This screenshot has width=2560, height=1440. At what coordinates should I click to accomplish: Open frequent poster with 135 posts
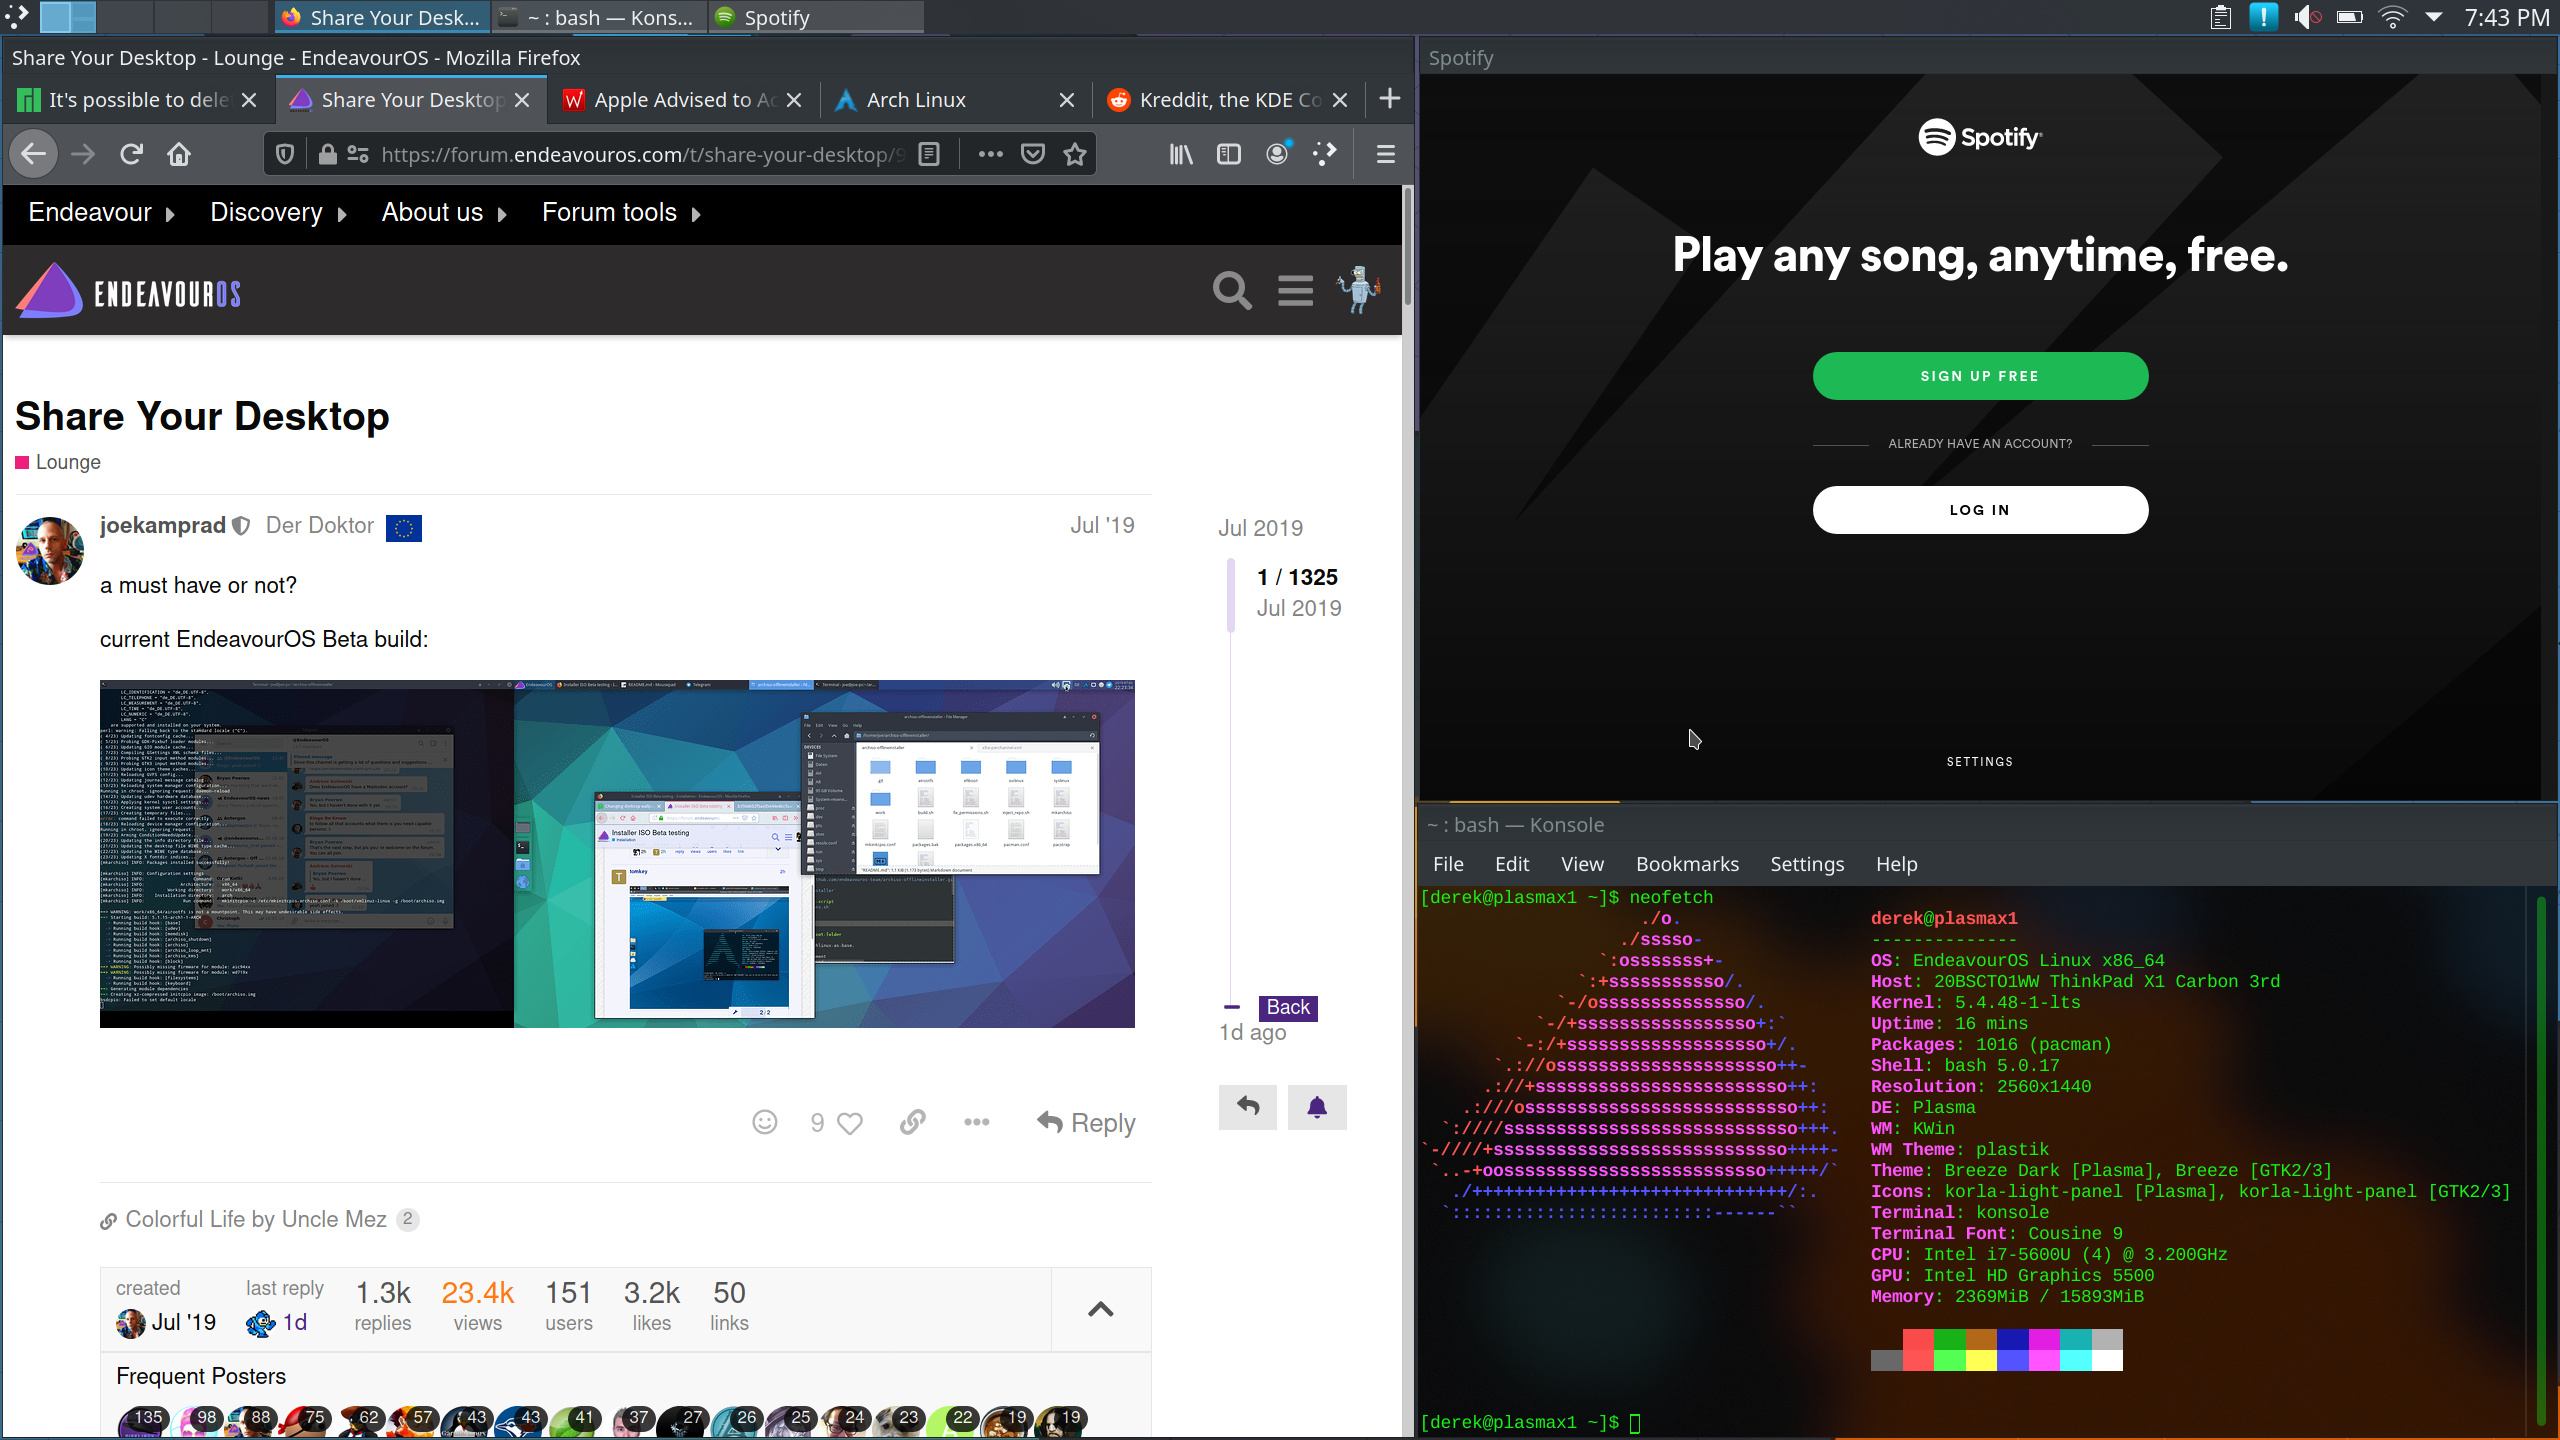pyautogui.click(x=141, y=1421)
